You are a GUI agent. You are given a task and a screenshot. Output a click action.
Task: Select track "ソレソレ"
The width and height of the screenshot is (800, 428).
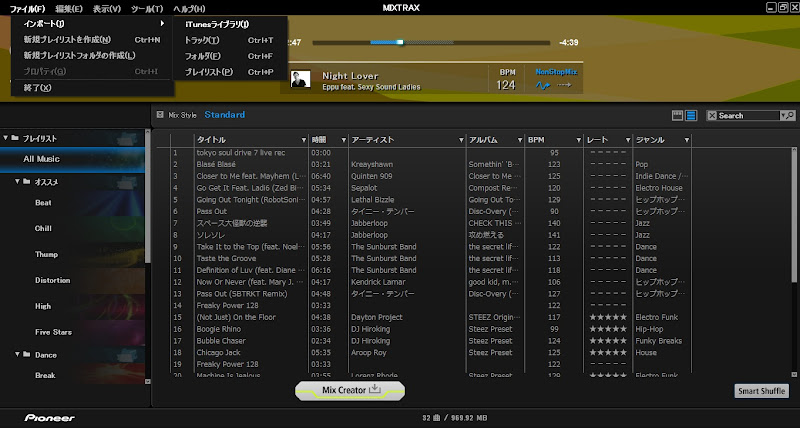[x=211, y=235]
